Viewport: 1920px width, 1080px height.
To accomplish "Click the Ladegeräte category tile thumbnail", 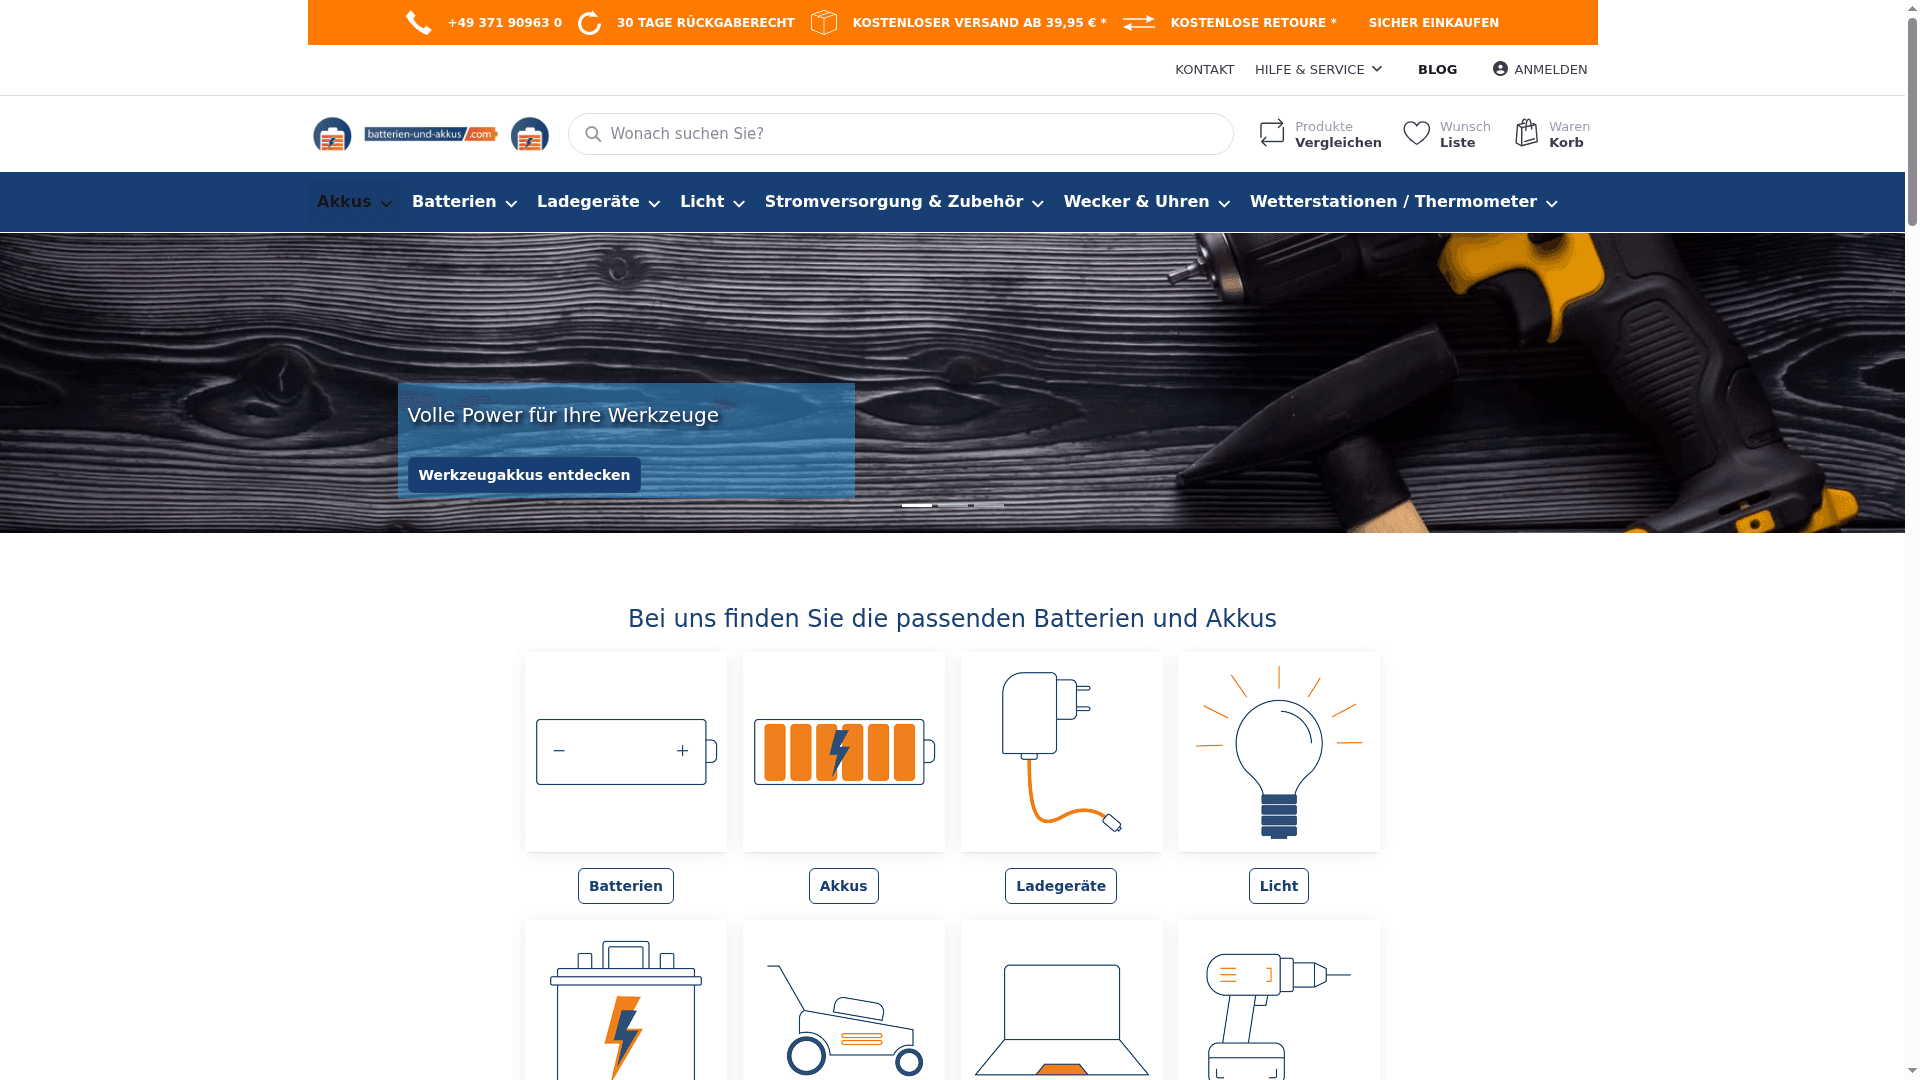I will point(1060,752).
